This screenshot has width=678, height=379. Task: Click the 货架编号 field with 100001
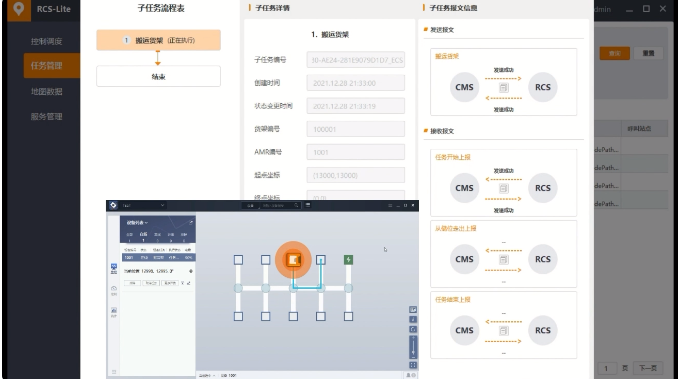[x=355, y=129]
